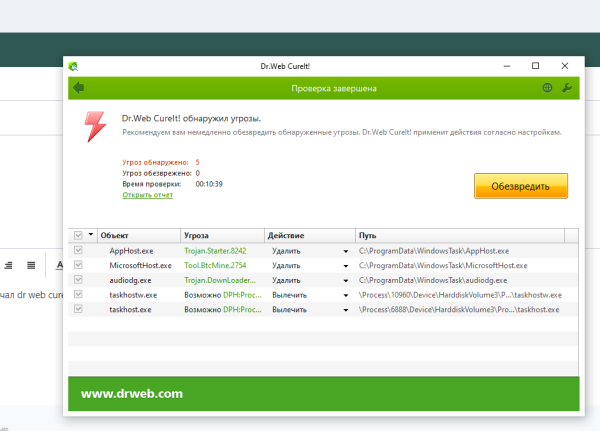
Task: Toggle the select-all checkbox in table header
Action: click(x=78, y=235)
